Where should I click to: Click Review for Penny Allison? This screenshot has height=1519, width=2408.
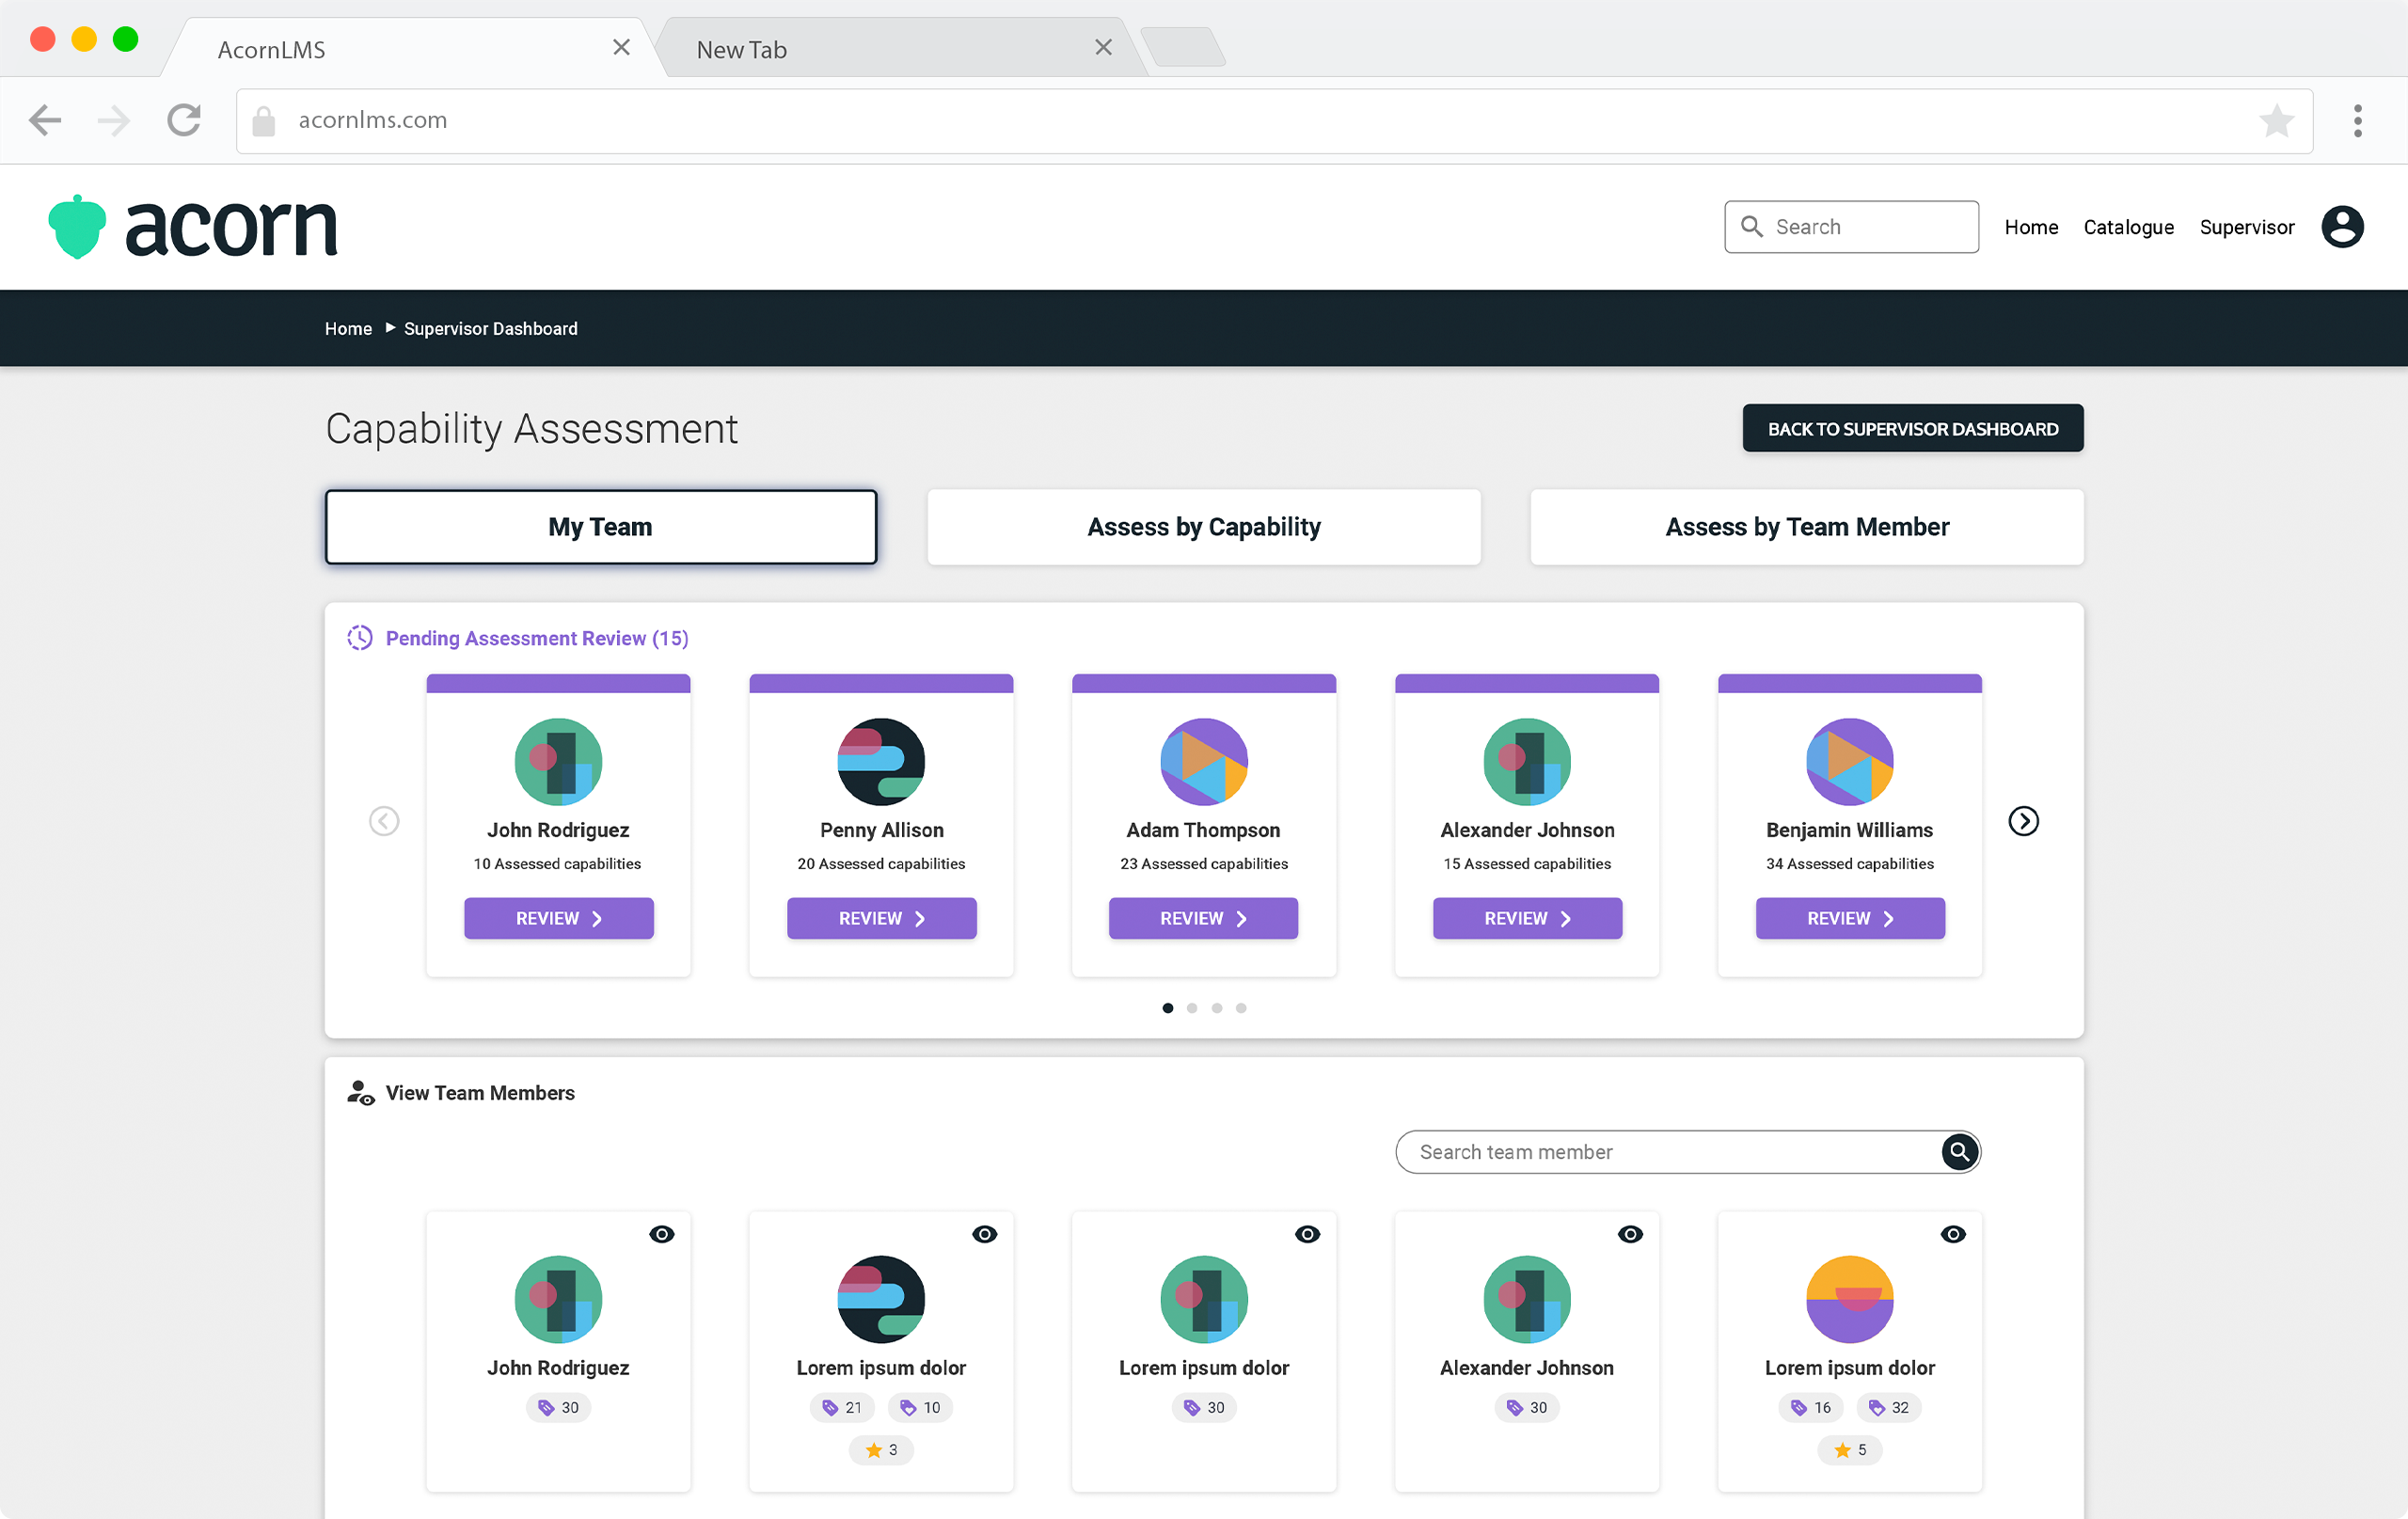[881, 918]
